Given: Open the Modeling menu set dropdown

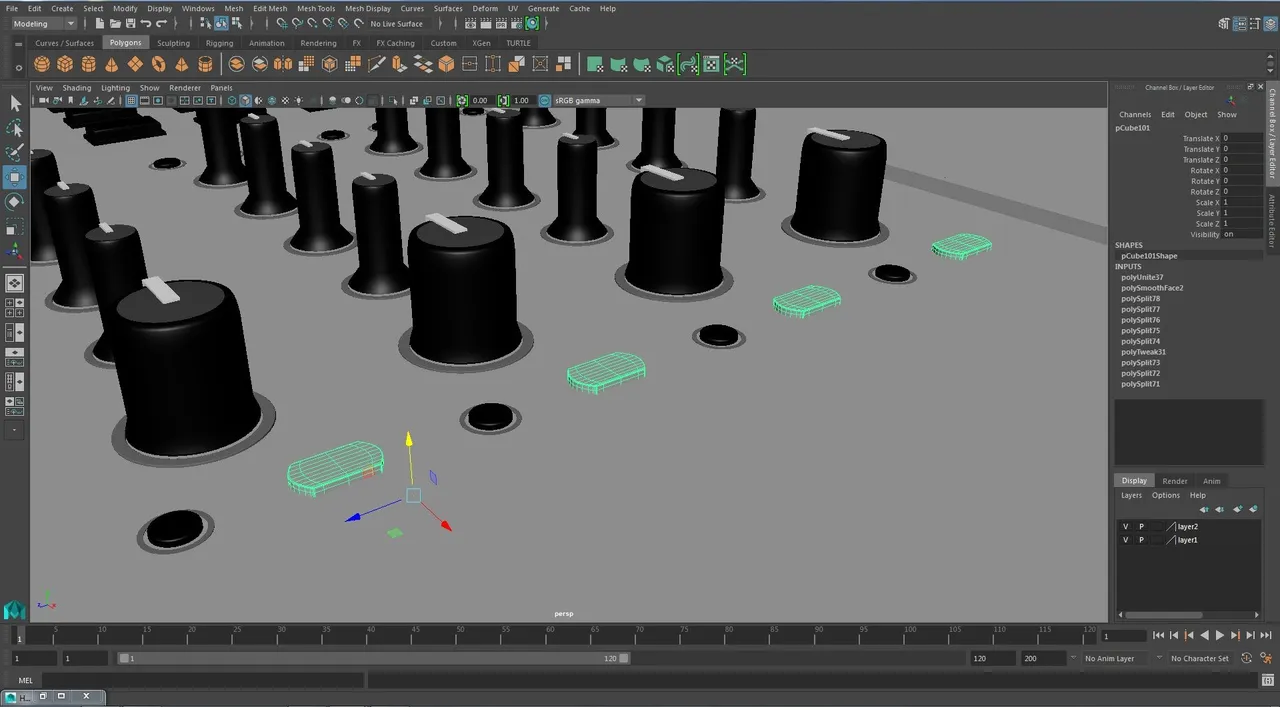Looking at the screenshot, I should click(x=42, y=23).
